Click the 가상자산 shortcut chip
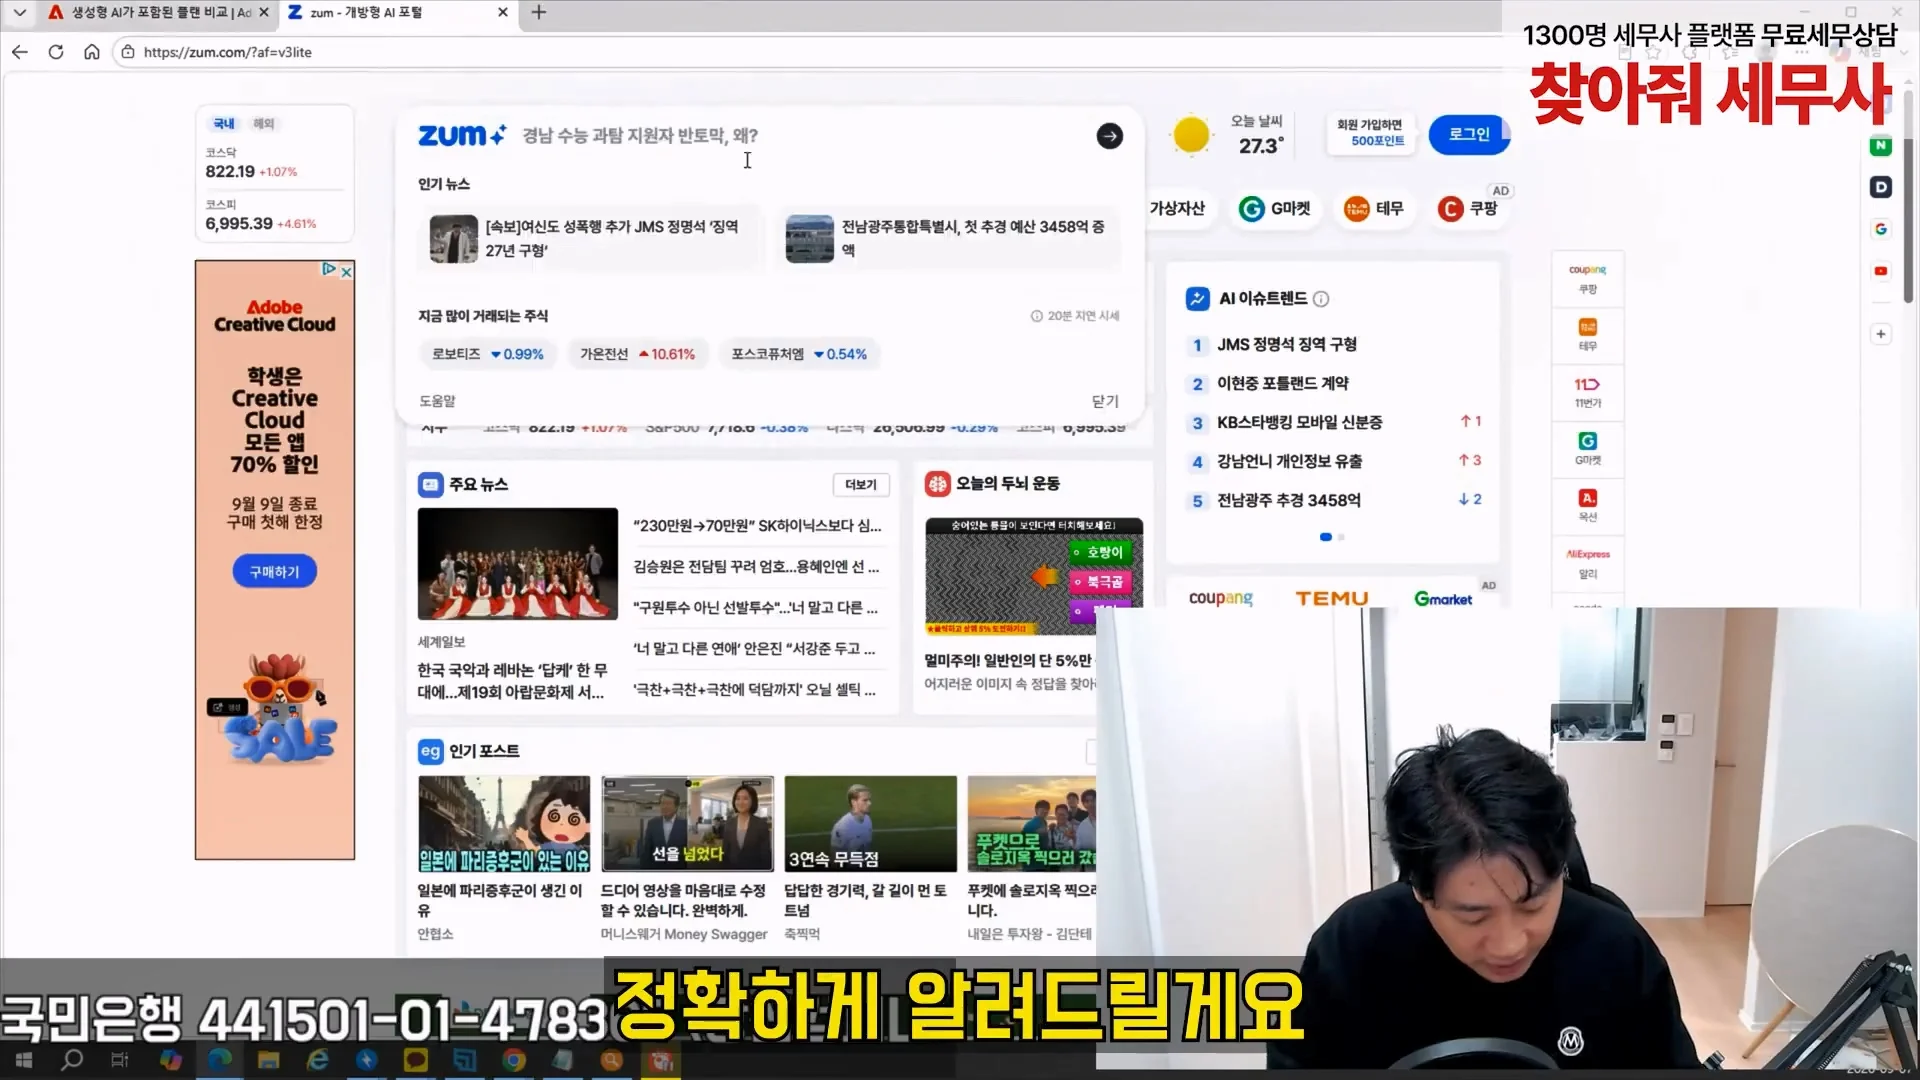This screenshot has width=1920, height=1080. point(1177,208)
